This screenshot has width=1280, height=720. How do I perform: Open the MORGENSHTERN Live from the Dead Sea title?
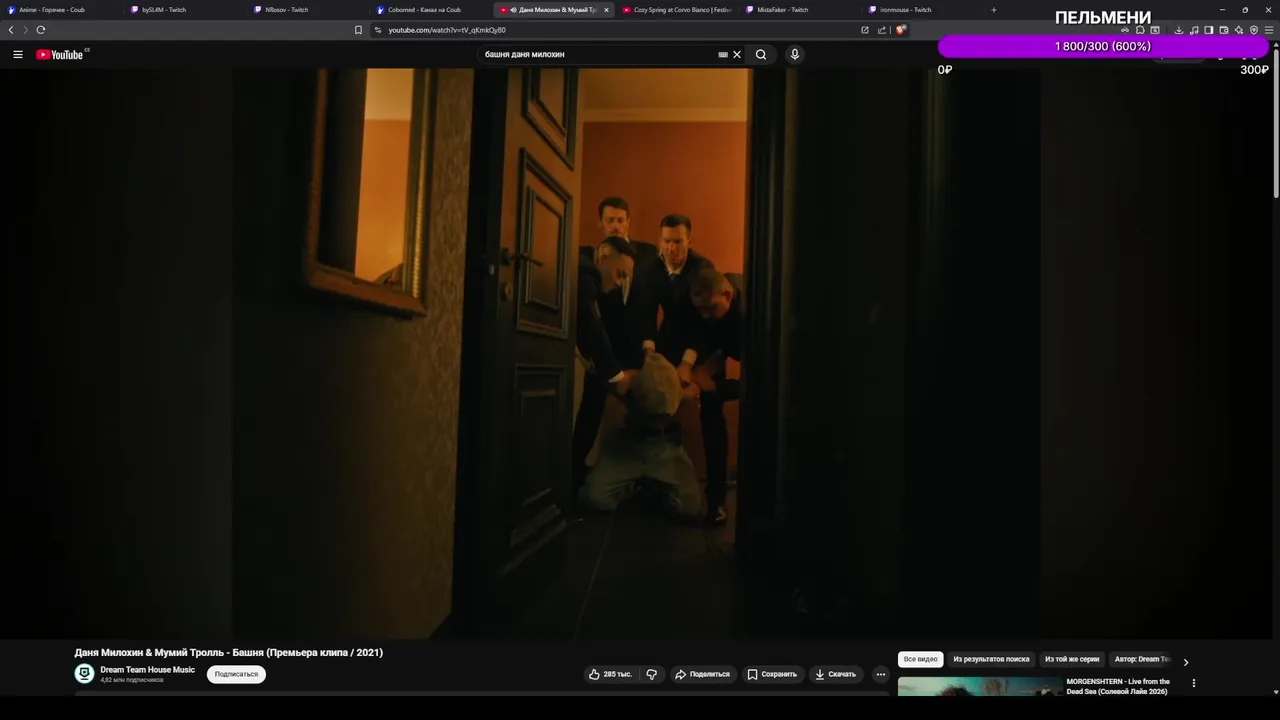tap(1118, 686)
